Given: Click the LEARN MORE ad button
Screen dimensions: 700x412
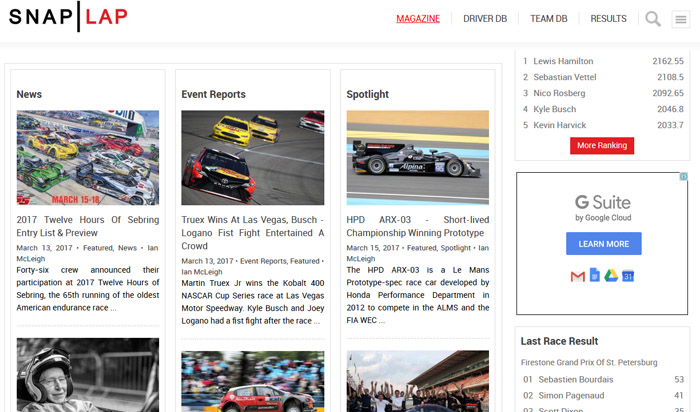Looking at the screenshot, I should [x=604, y=244].
